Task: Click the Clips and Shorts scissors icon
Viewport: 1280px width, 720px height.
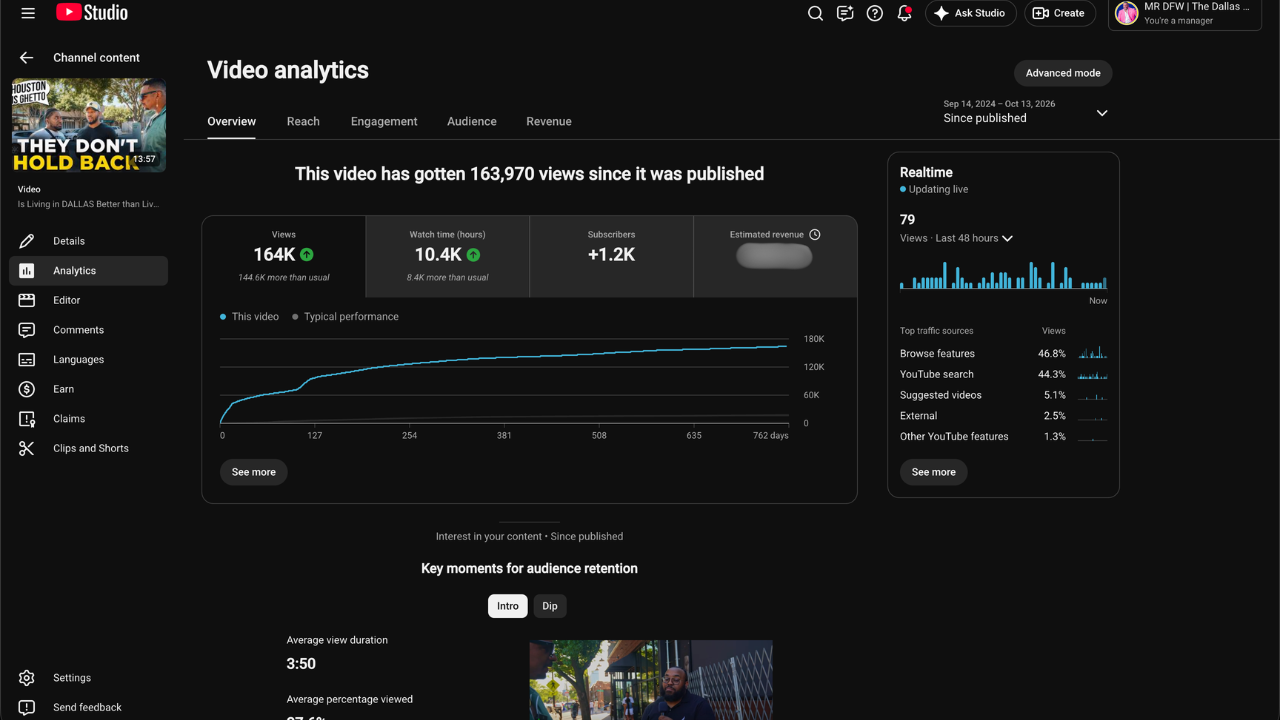Action: tap(27, 448)
